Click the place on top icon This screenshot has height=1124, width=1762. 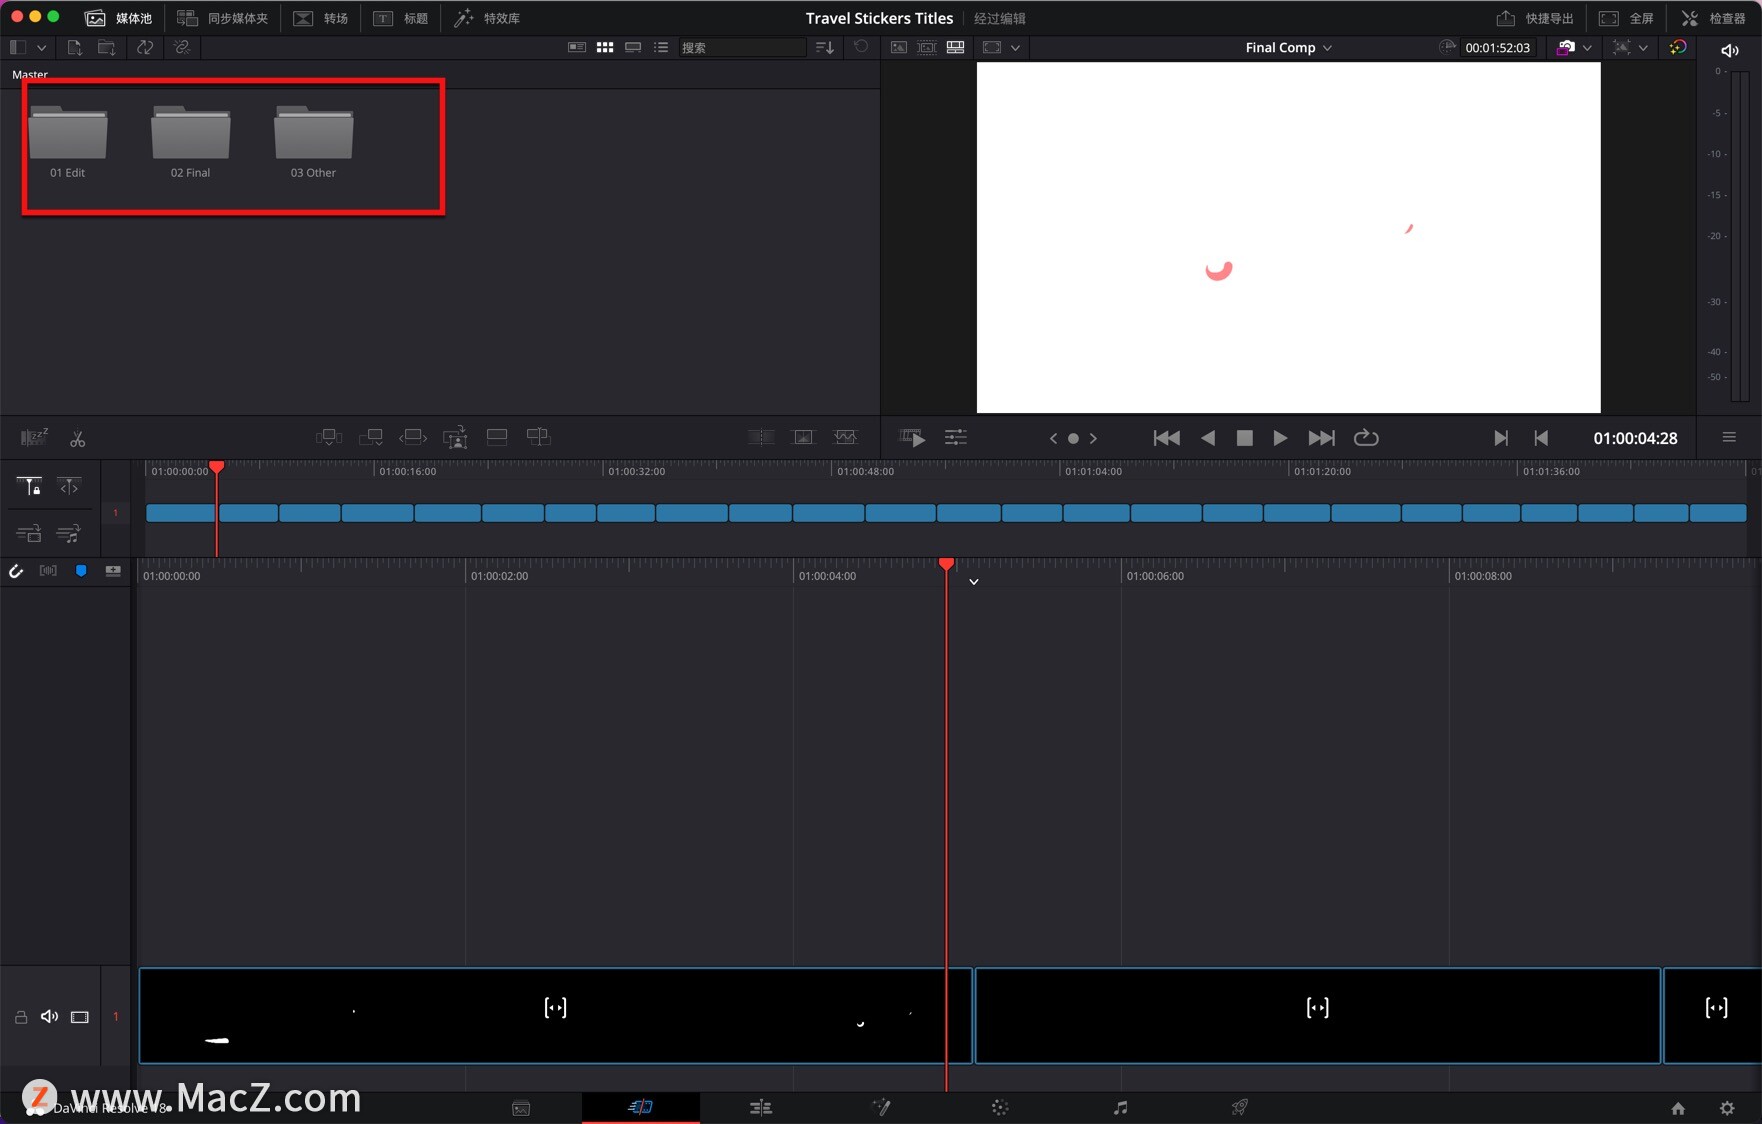click(497, 437)
